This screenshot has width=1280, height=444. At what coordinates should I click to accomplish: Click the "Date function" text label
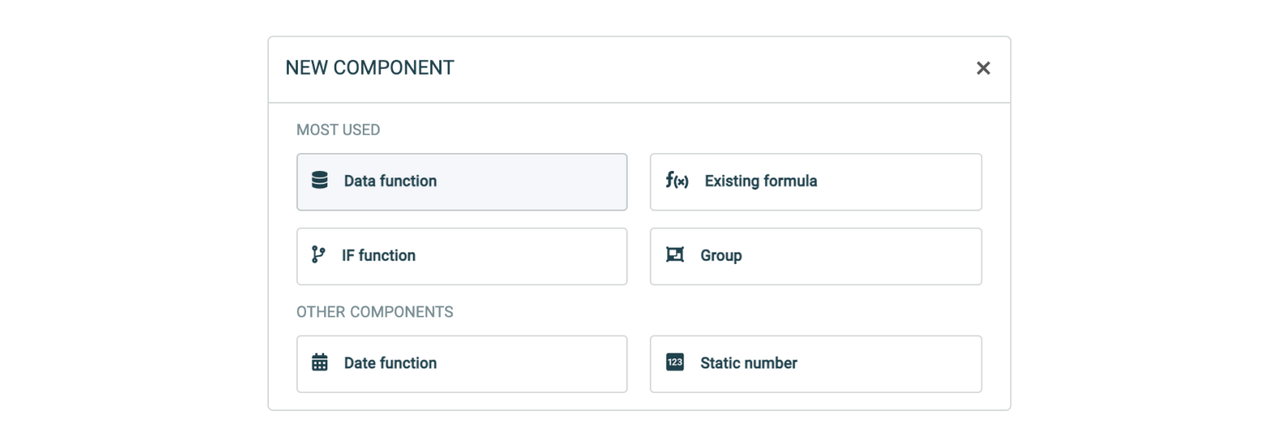coord(390,363)
